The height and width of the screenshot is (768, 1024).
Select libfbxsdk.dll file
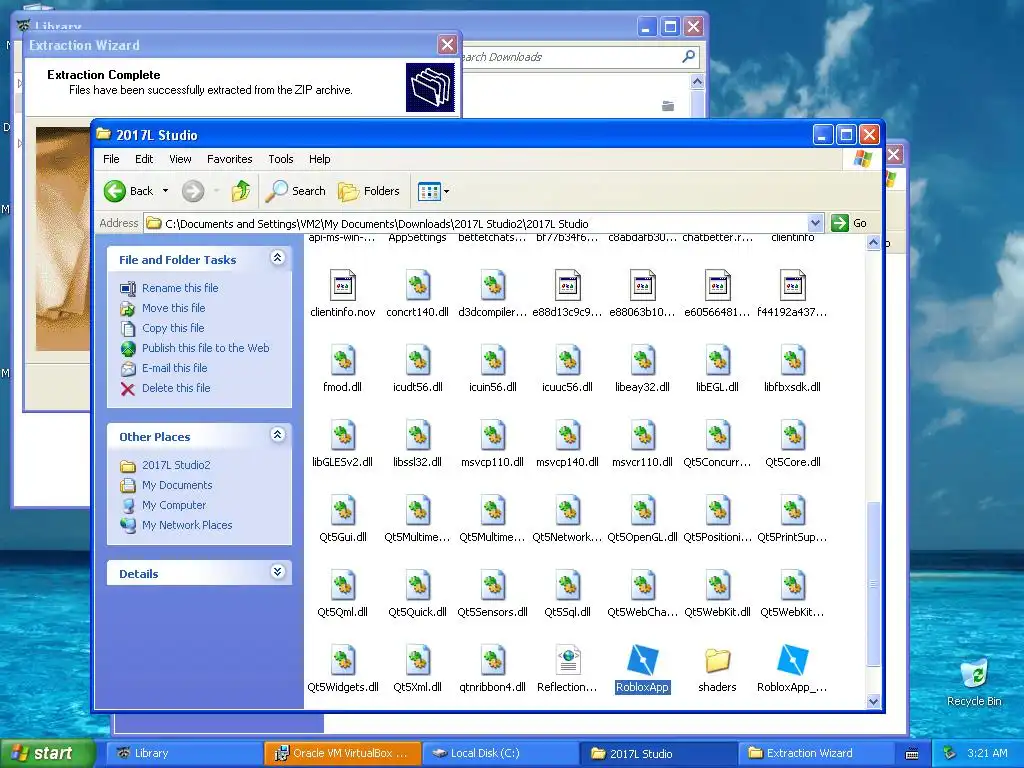(x=792, y=360)
